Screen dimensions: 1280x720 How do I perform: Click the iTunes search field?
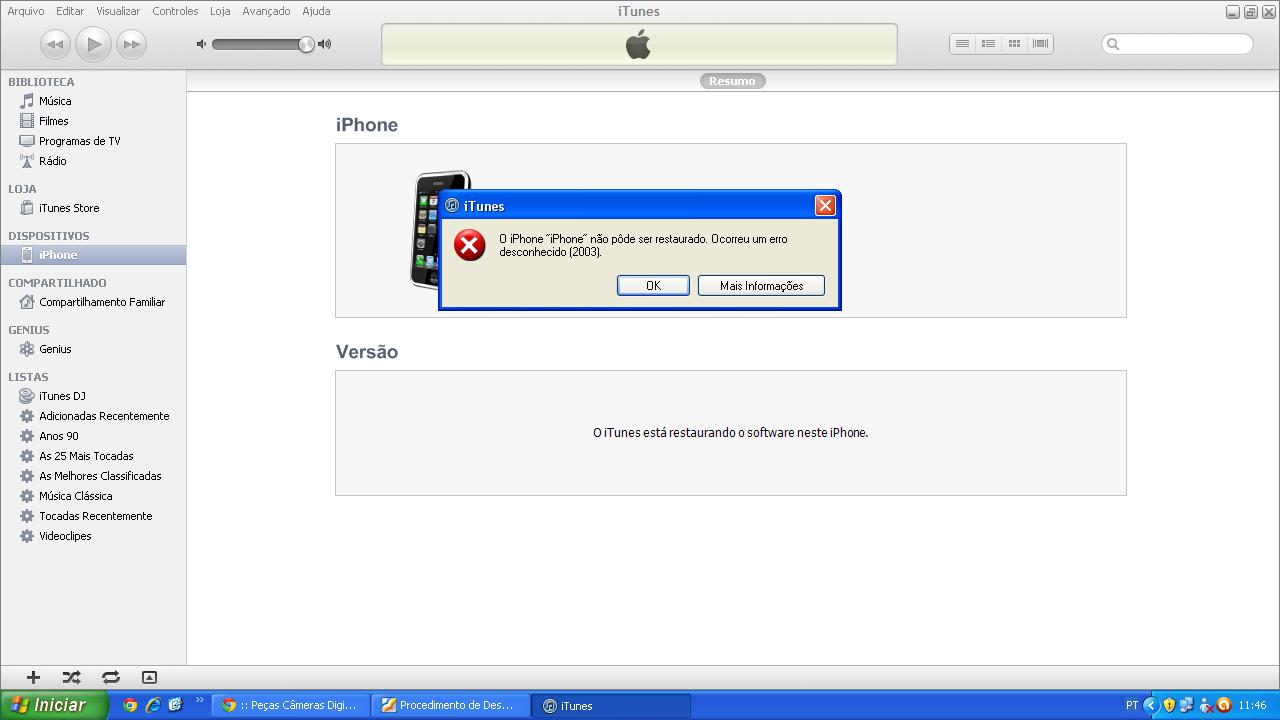click(x=1177, y=44)
